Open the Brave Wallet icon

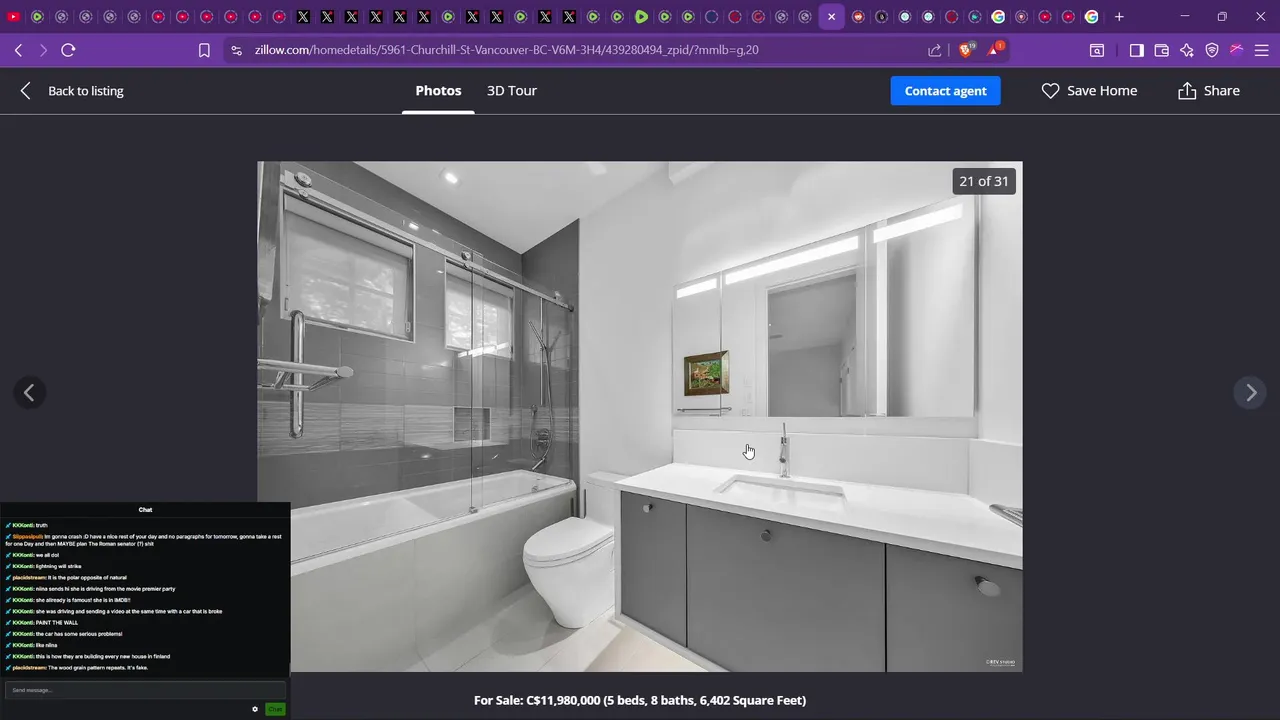click(x=1161, y=50)
